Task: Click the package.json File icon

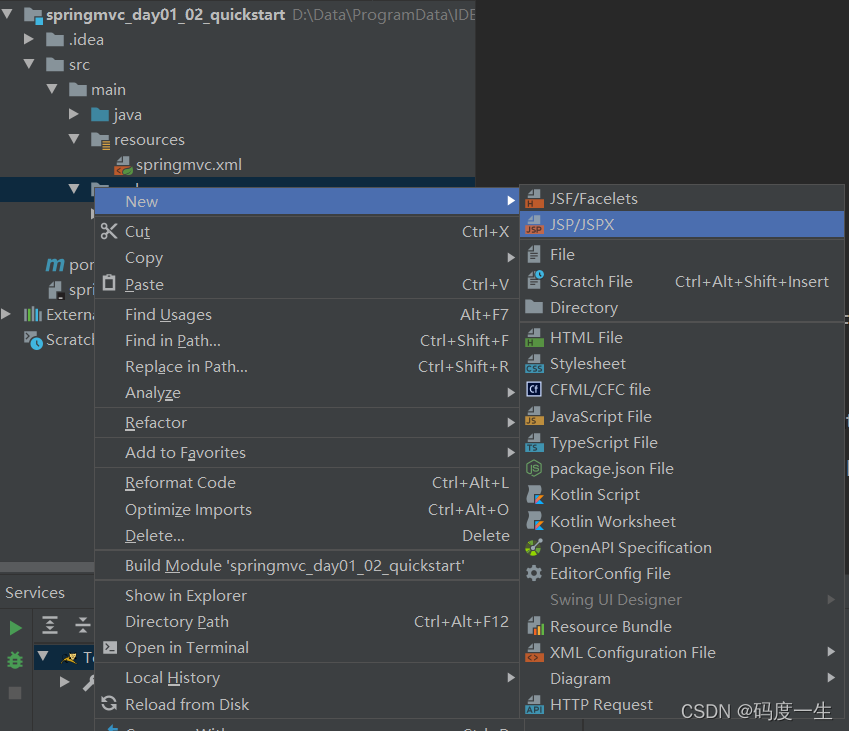Action: pyautogui.click(x=534, y=468)
